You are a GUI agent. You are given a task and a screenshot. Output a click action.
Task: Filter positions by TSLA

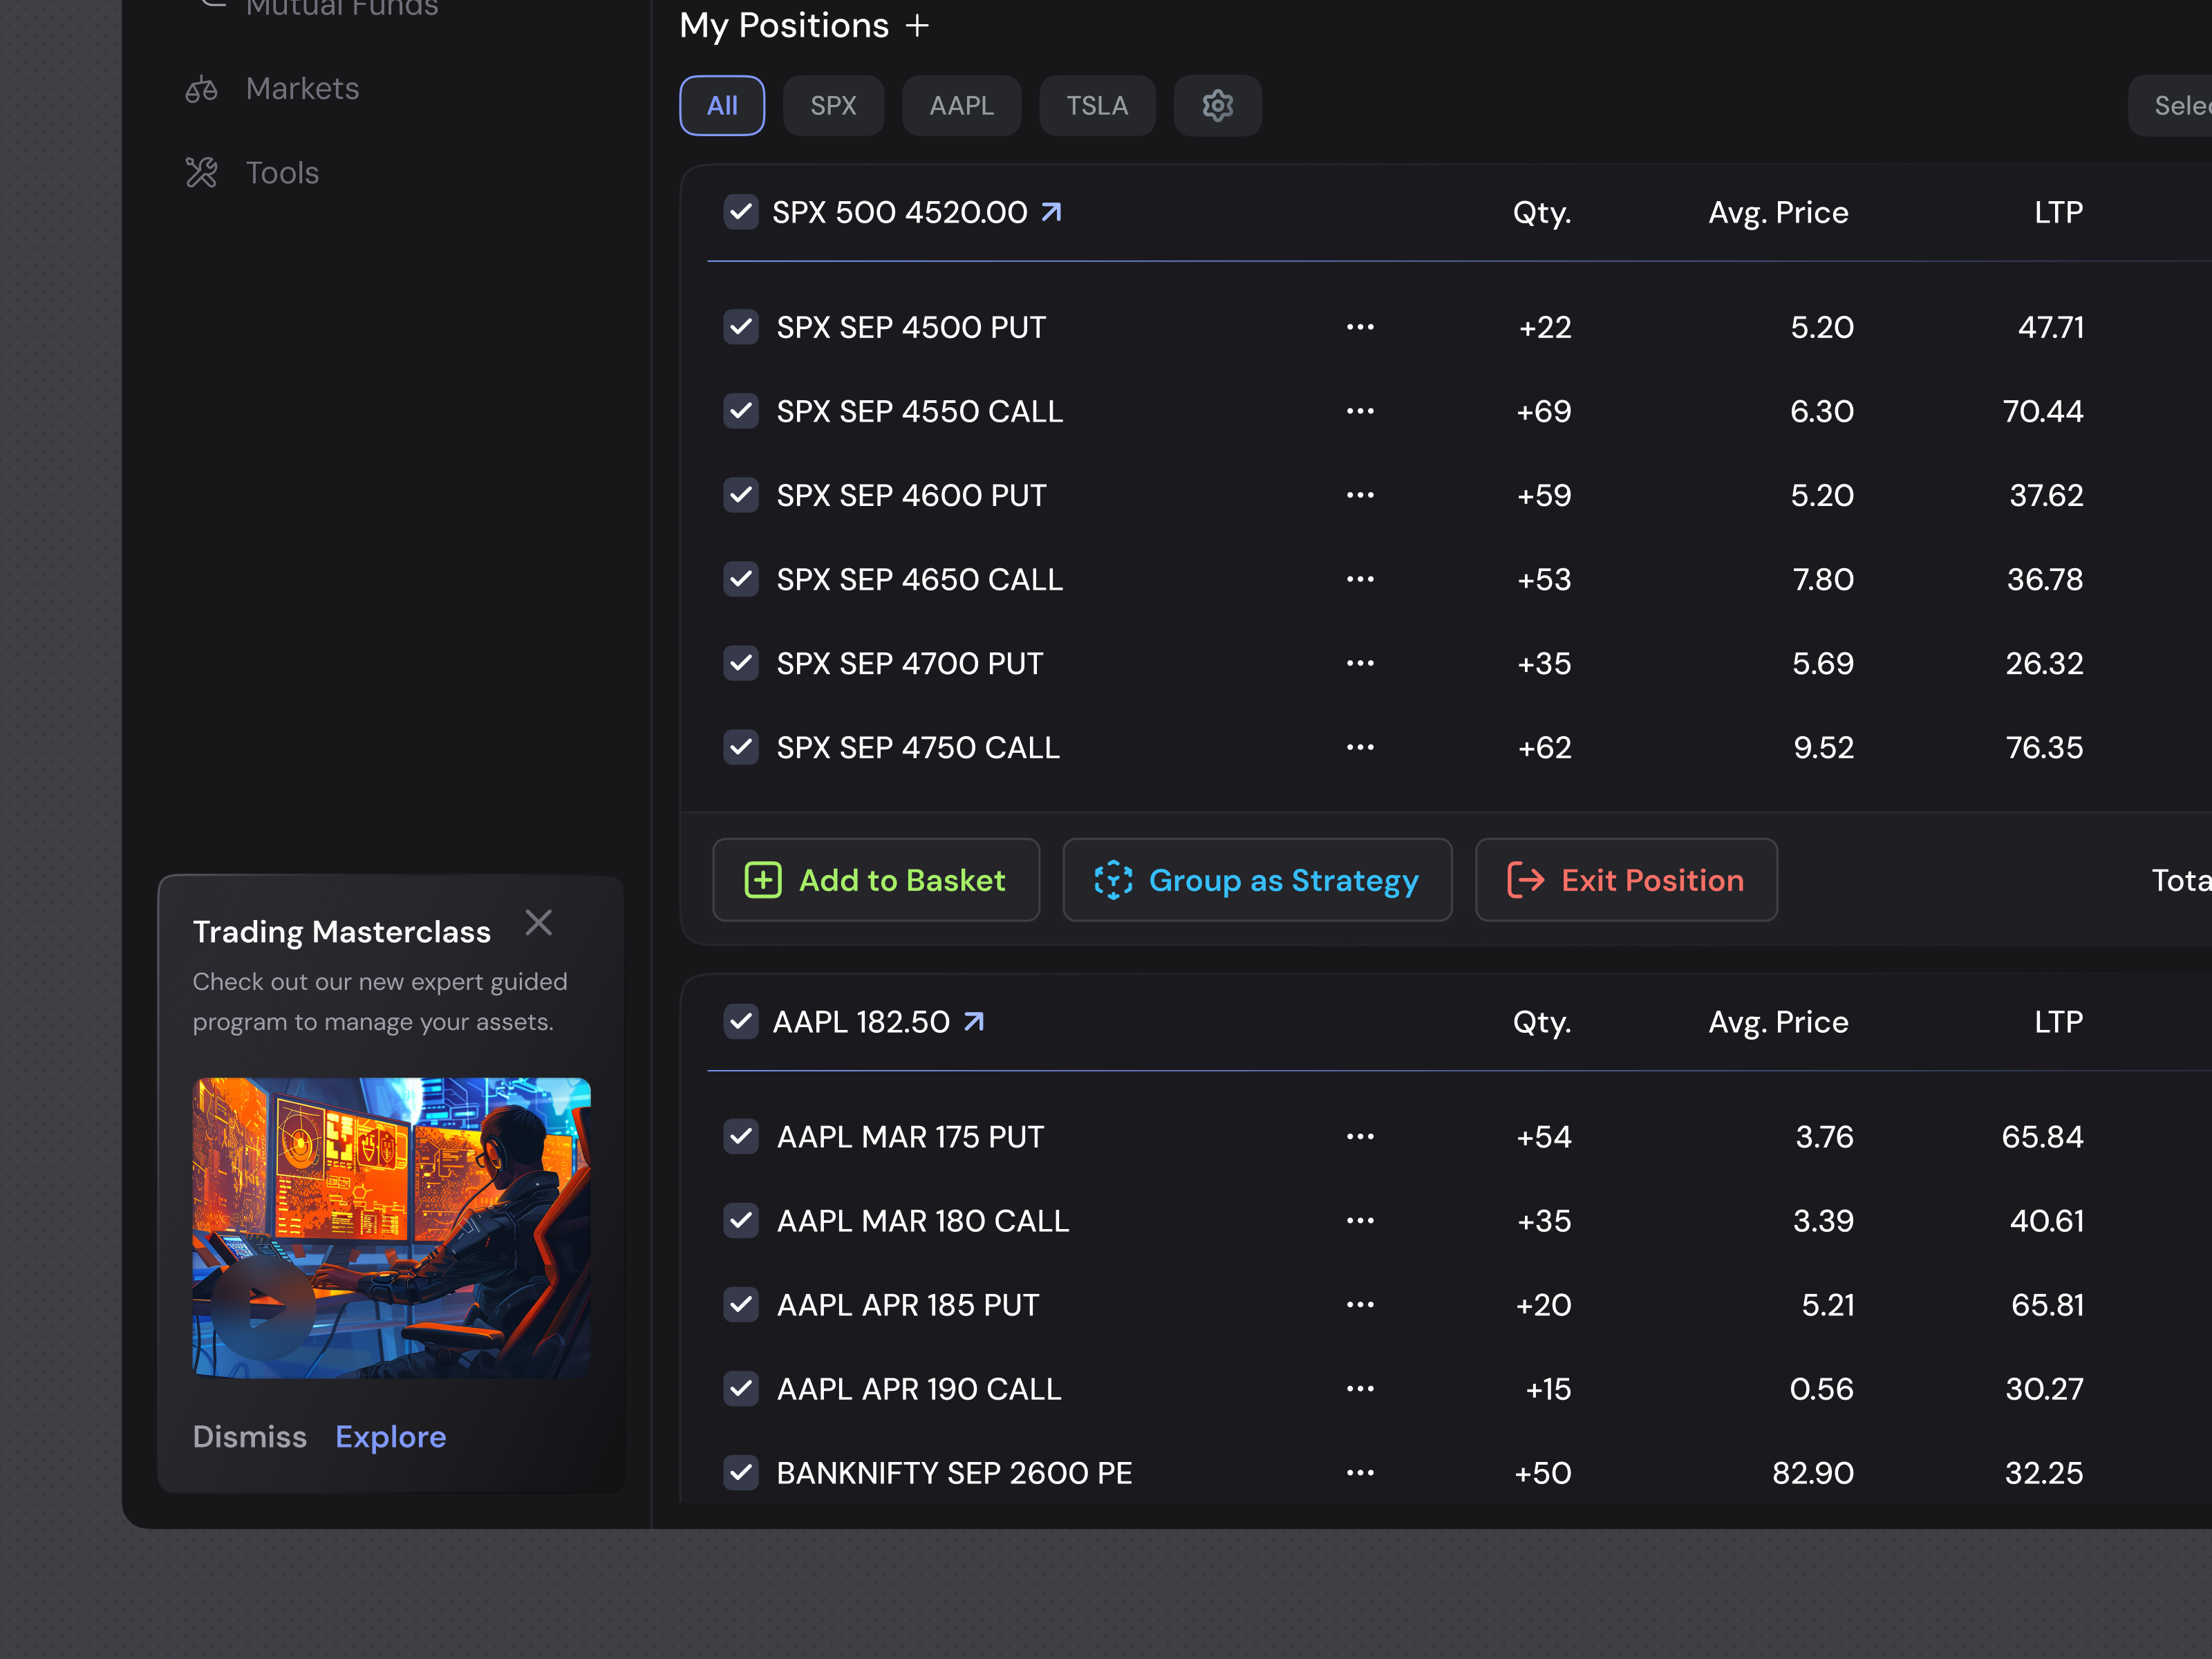(x=1097, y=105)
